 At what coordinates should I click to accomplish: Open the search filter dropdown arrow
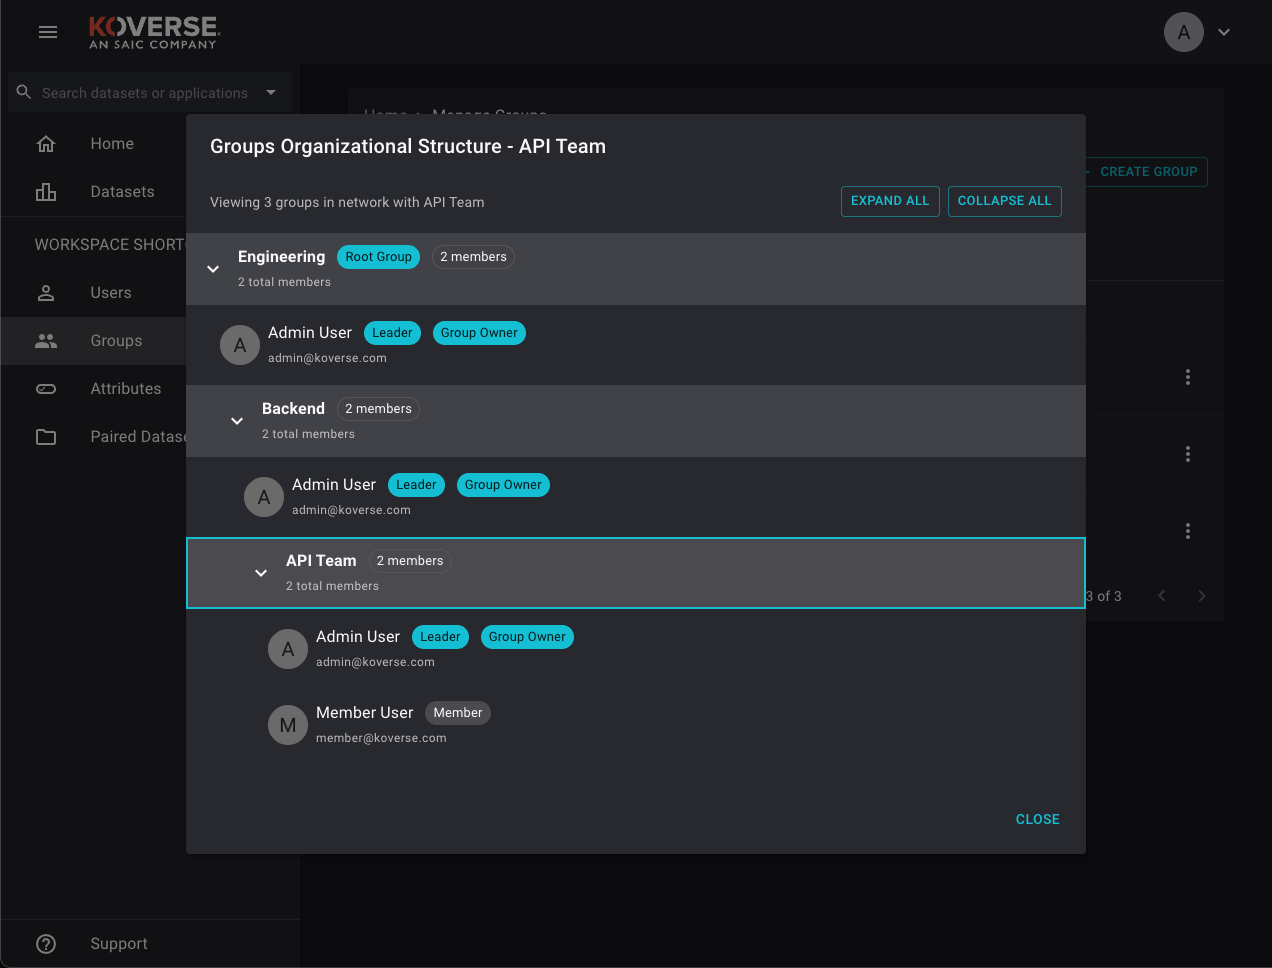(271, 92)
